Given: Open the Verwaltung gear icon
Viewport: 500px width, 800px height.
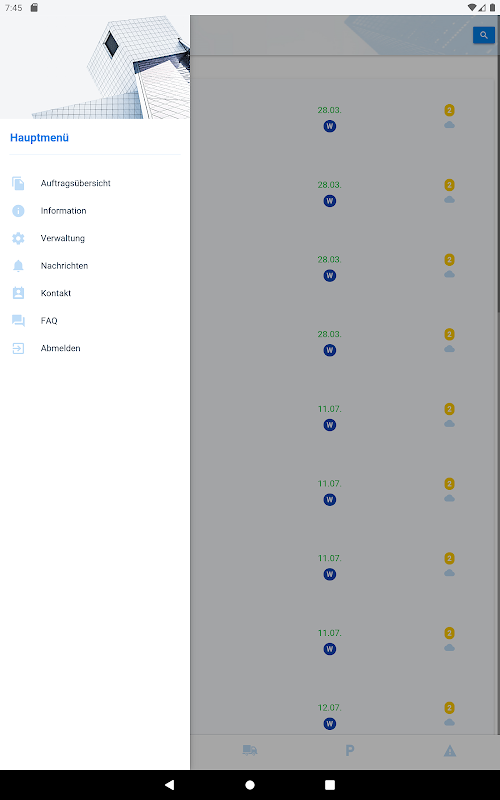Looking at the screenshot, I should 18,238.
